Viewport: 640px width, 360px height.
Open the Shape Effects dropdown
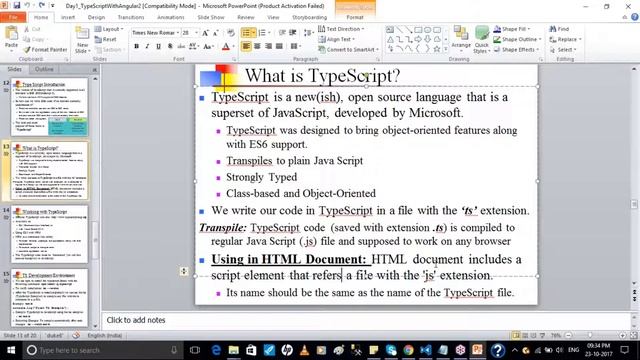click(516, 49)
